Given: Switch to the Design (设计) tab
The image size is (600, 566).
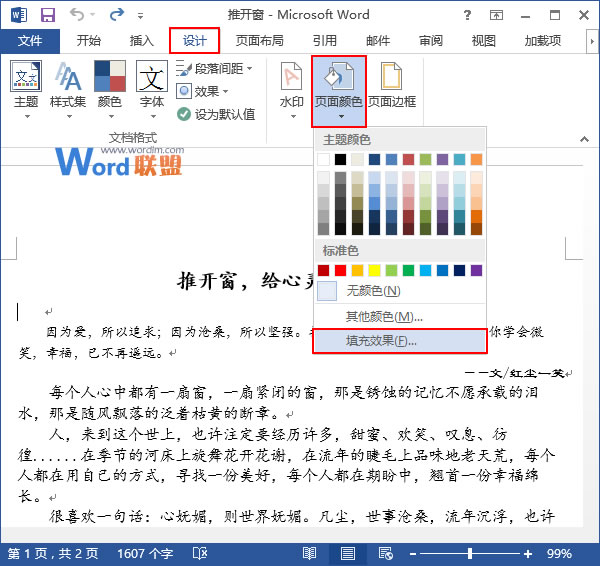Looking at the screenshot, I should (194, 41).
